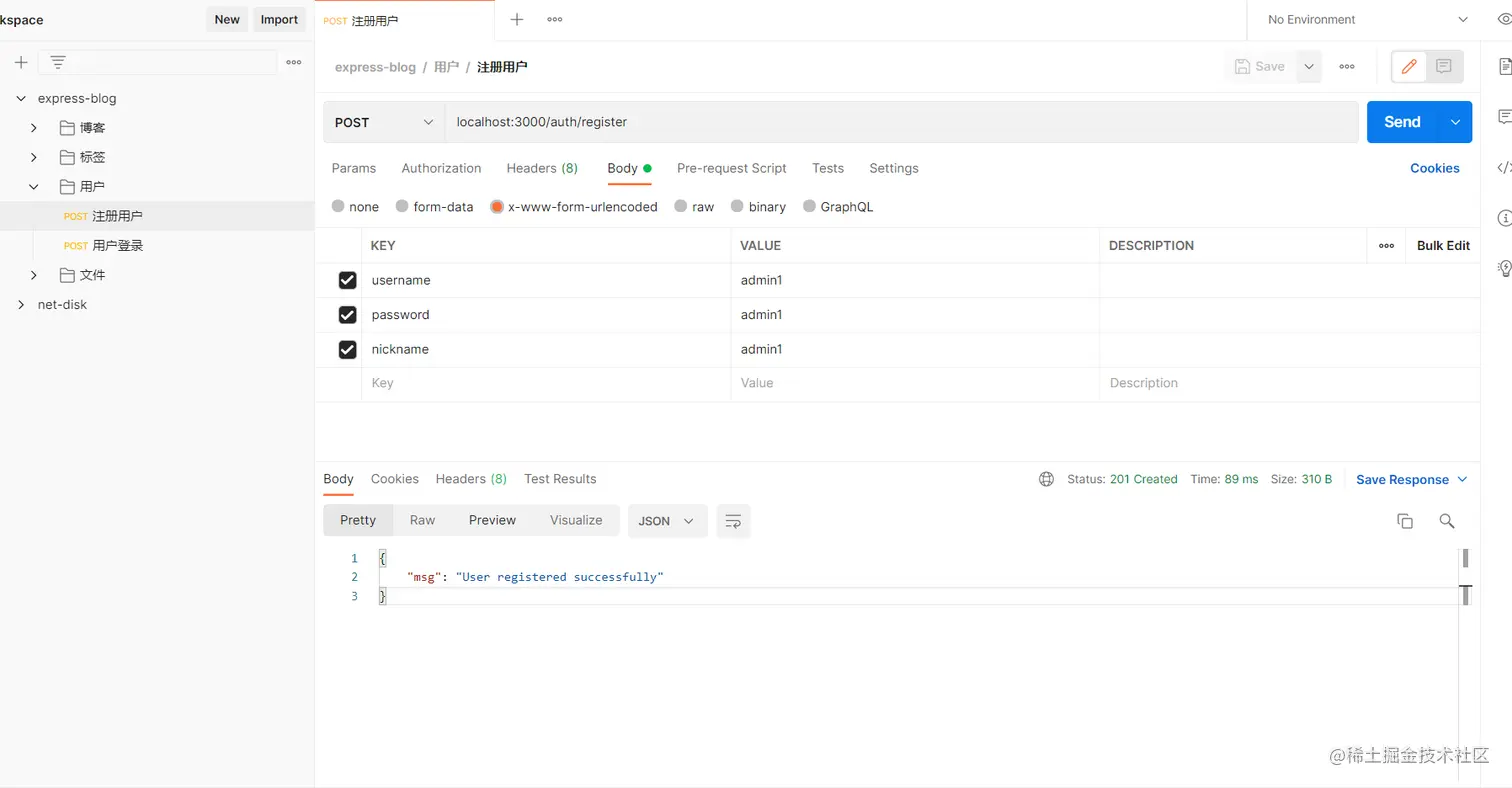The height and width of the screenshot is (788, 1512).
Task: Open the response Cookies tab
Action: 395,479
